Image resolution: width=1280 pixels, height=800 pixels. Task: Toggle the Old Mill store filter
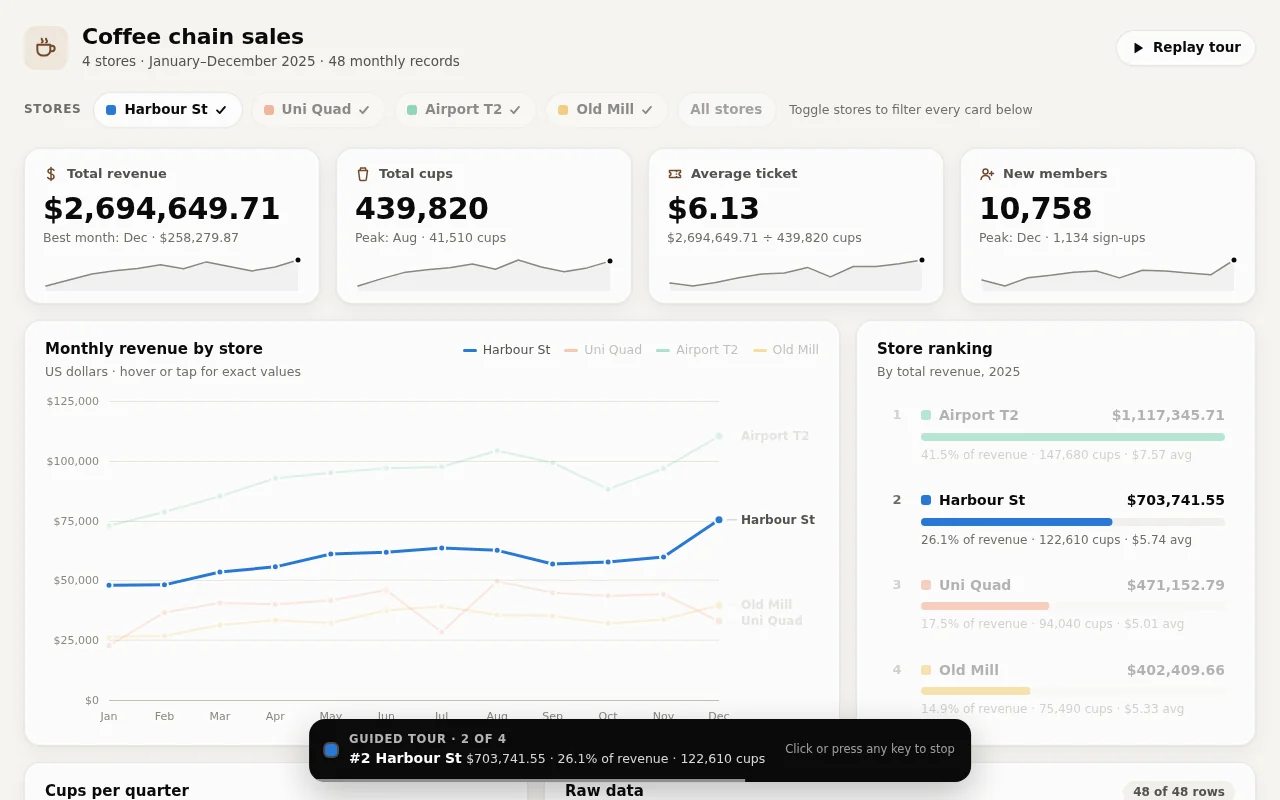pyautogui.click(x=607, y=110)
